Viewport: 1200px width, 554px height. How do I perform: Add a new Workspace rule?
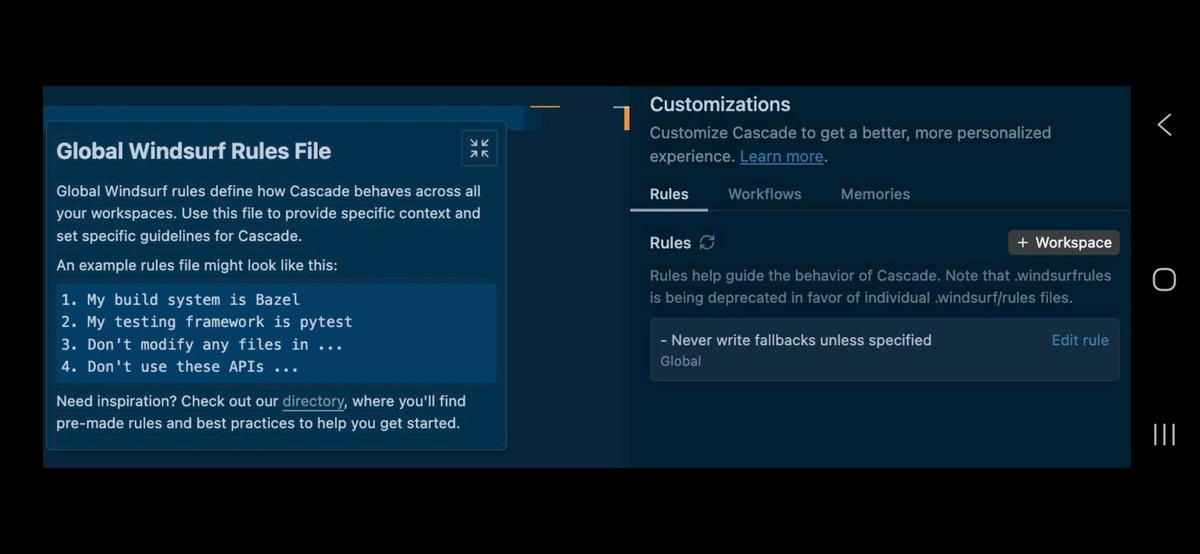pos(1064,242)
